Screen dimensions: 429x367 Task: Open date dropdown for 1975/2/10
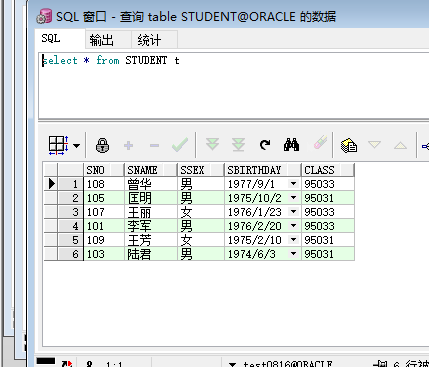click(294, 240)
